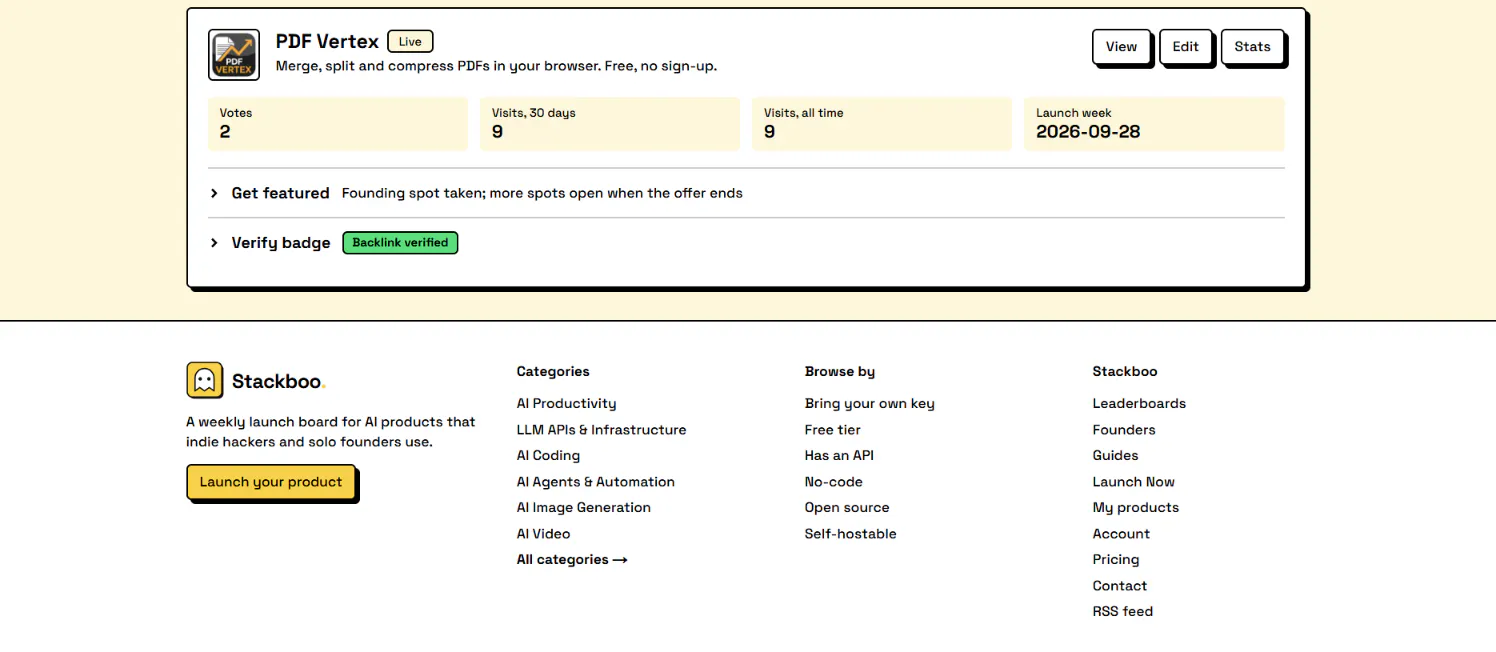The height and width of the screenshot is (652, 1496).
Task: Click the Verify badge label
Action: click(x=281, y=243)
